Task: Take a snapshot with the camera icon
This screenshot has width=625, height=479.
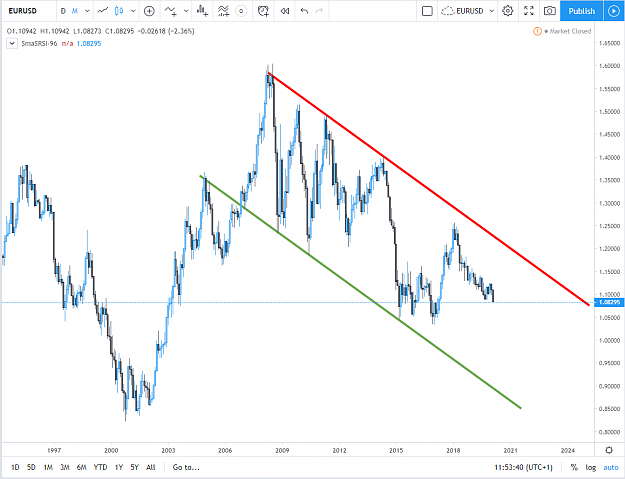Action: [550, 11]
